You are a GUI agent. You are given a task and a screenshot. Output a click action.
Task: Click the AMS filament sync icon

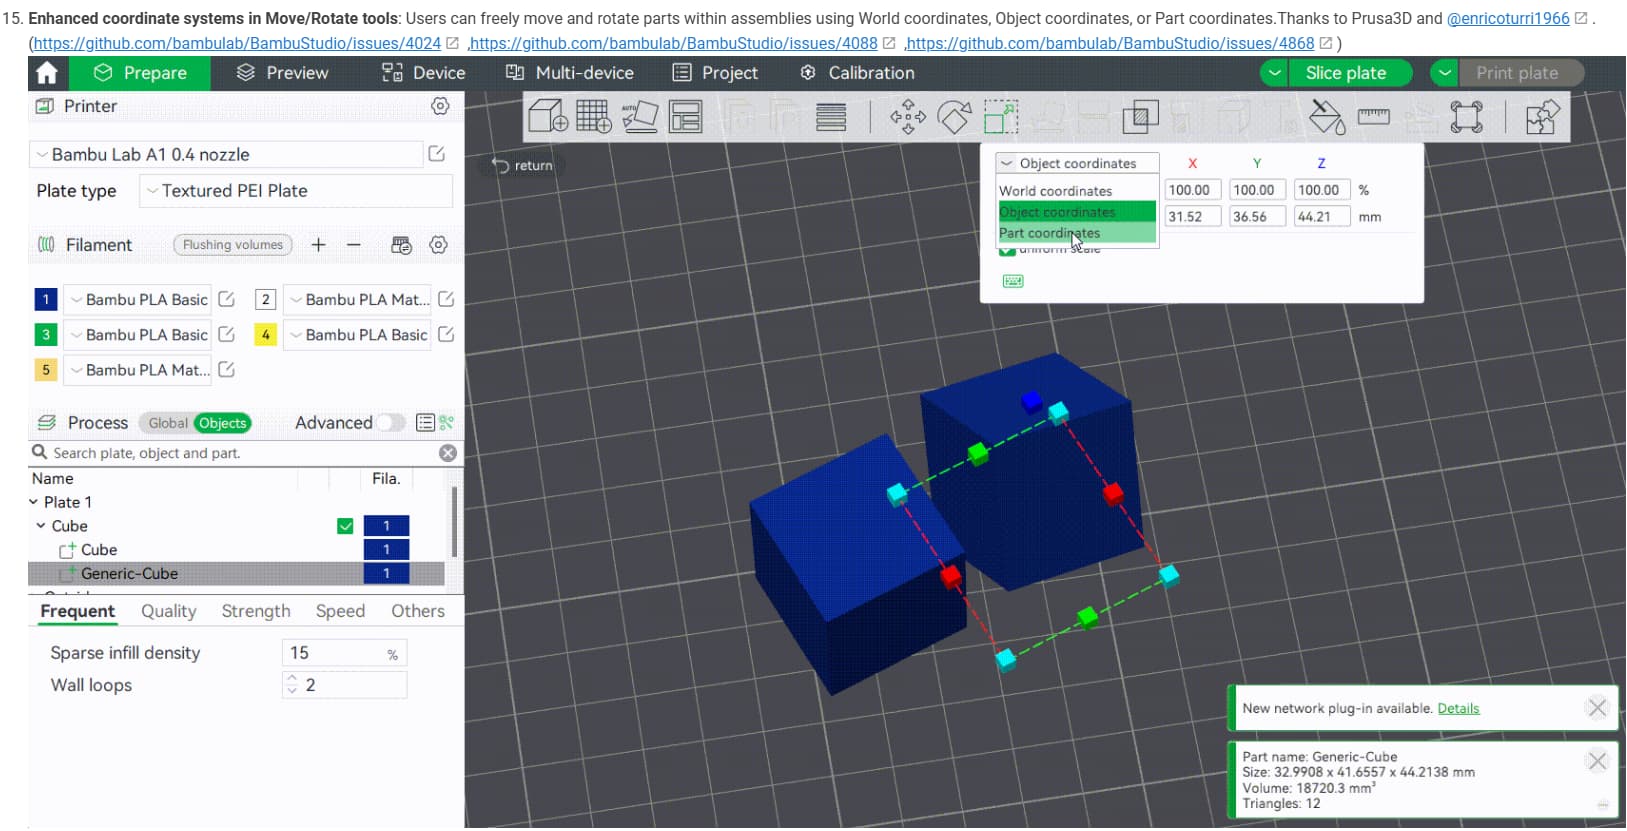(x=401, y=245)
